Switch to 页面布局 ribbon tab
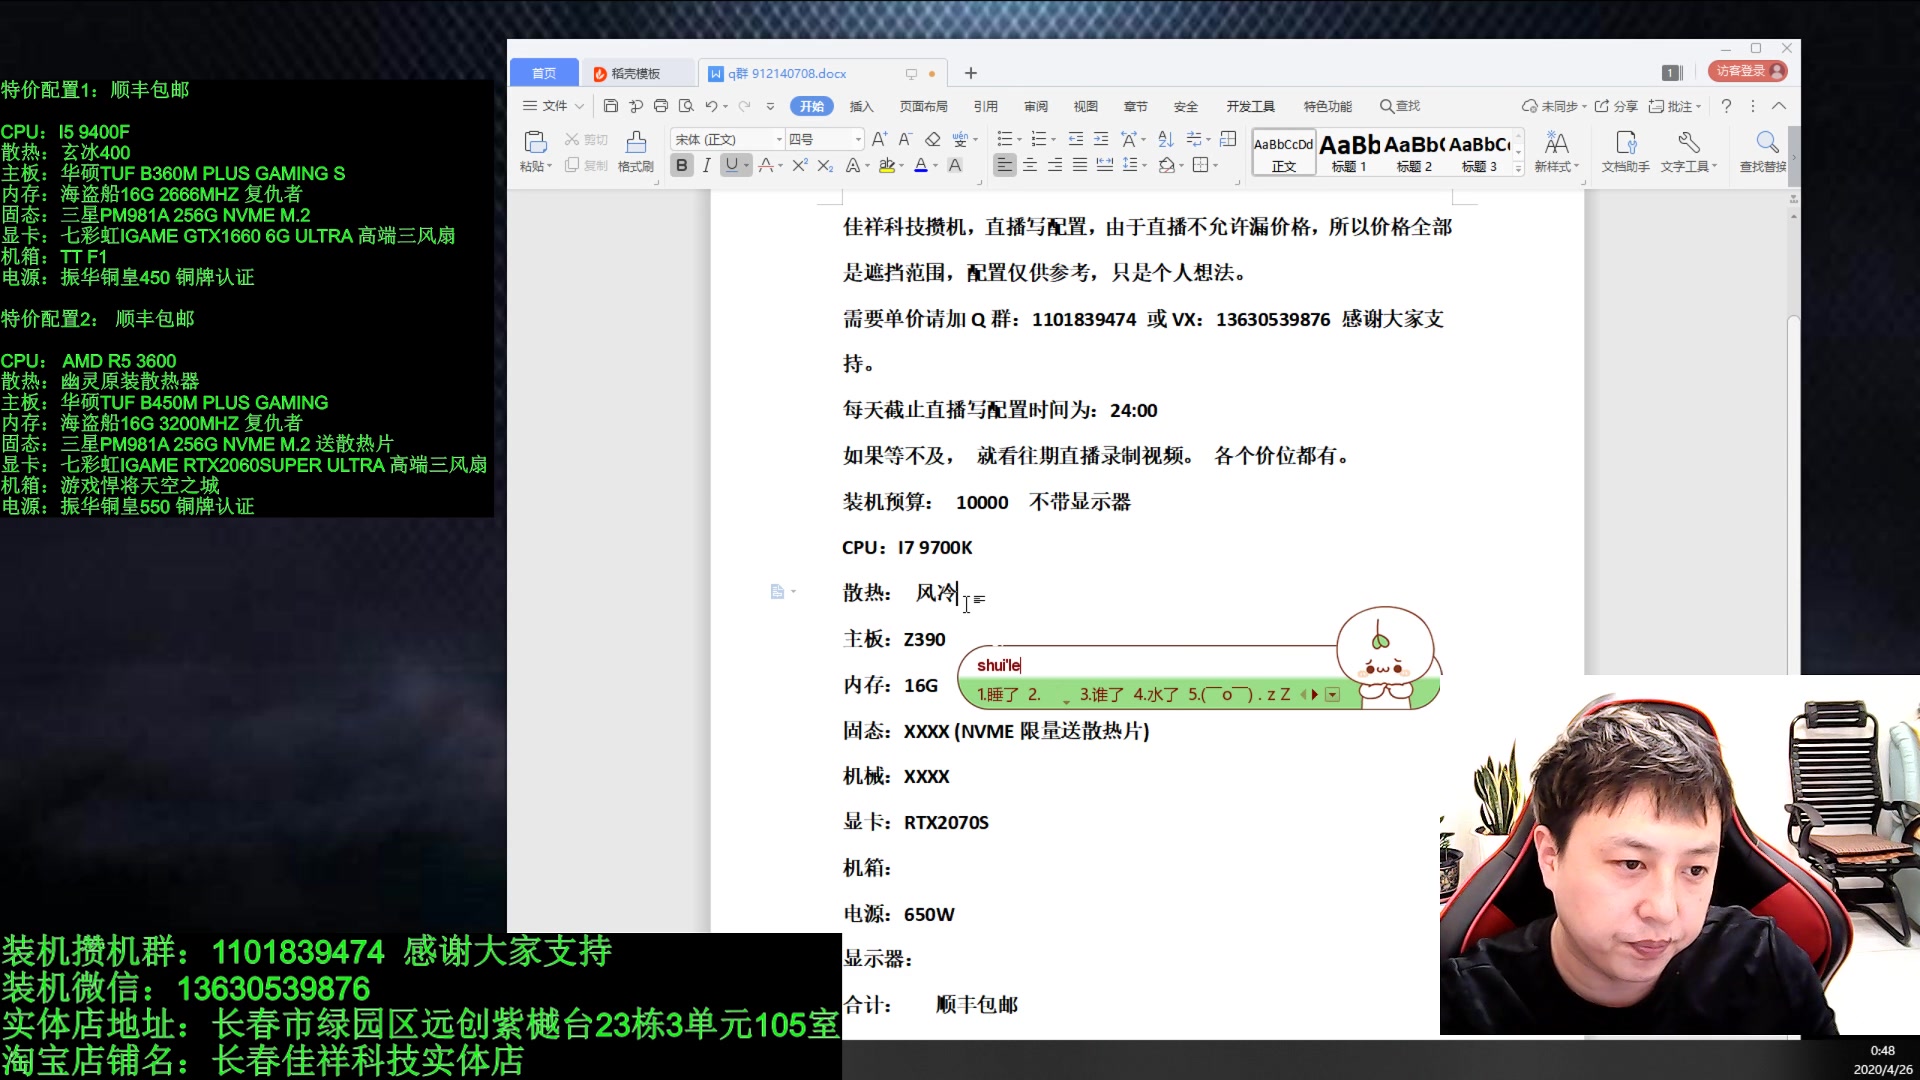1920x1080 pixels. coord(923,106)
